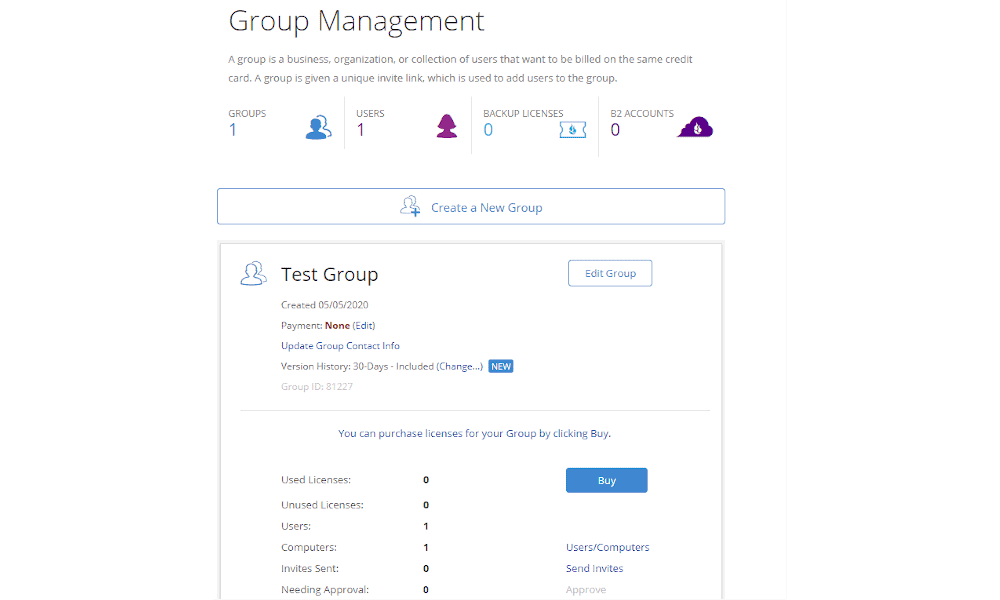The height and width of the screenshot is (600, 1000).
Task: Click the Backup Licenses ticket icon
Action: pos(573,130)
